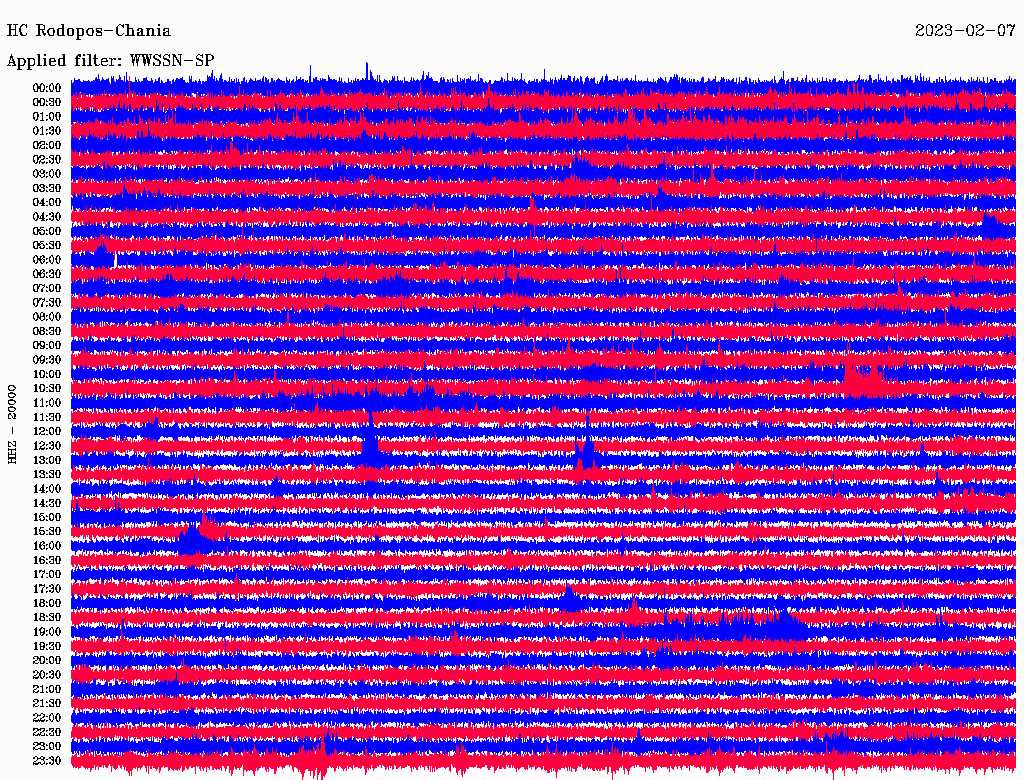This screenshot has height=780, width=1024.
Task: Select the 10:00 time label
Action: pos(47,375)
